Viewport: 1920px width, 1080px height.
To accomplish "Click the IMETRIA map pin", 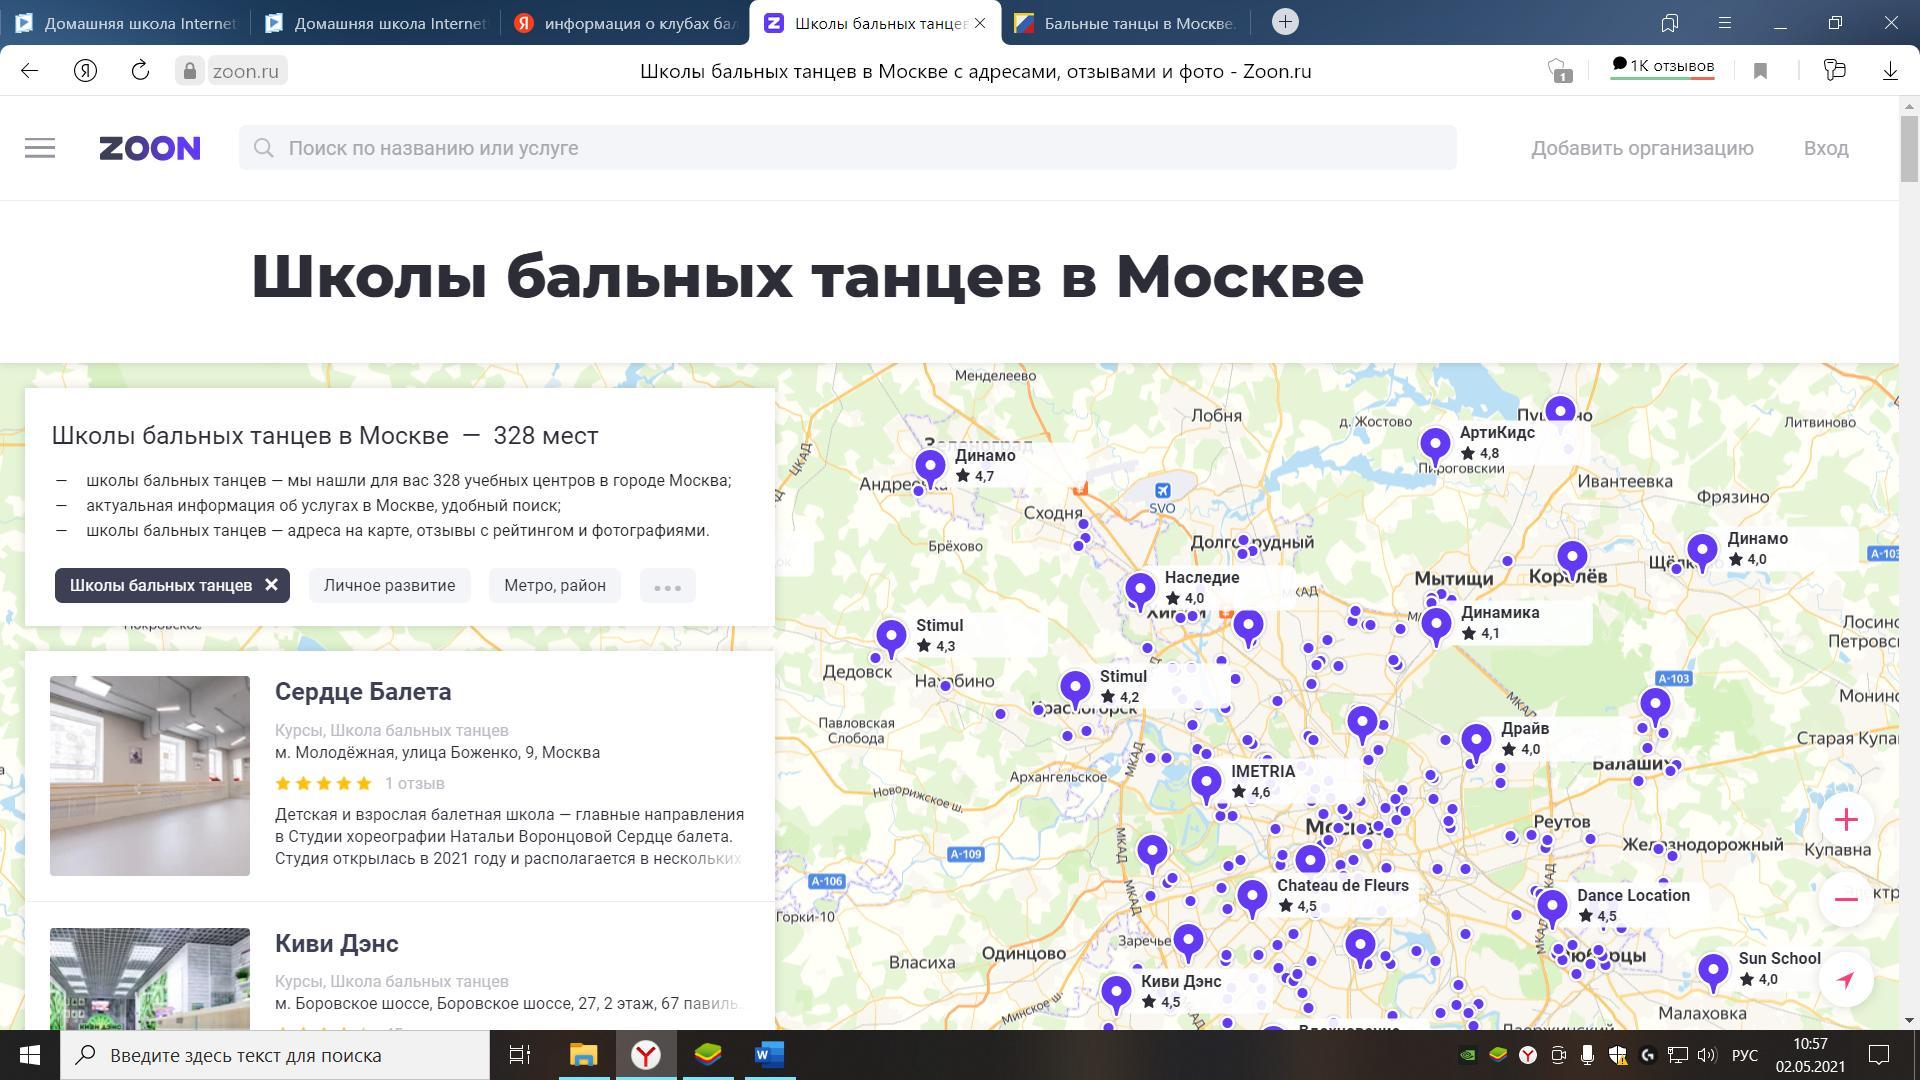I will pos(1206,782).
